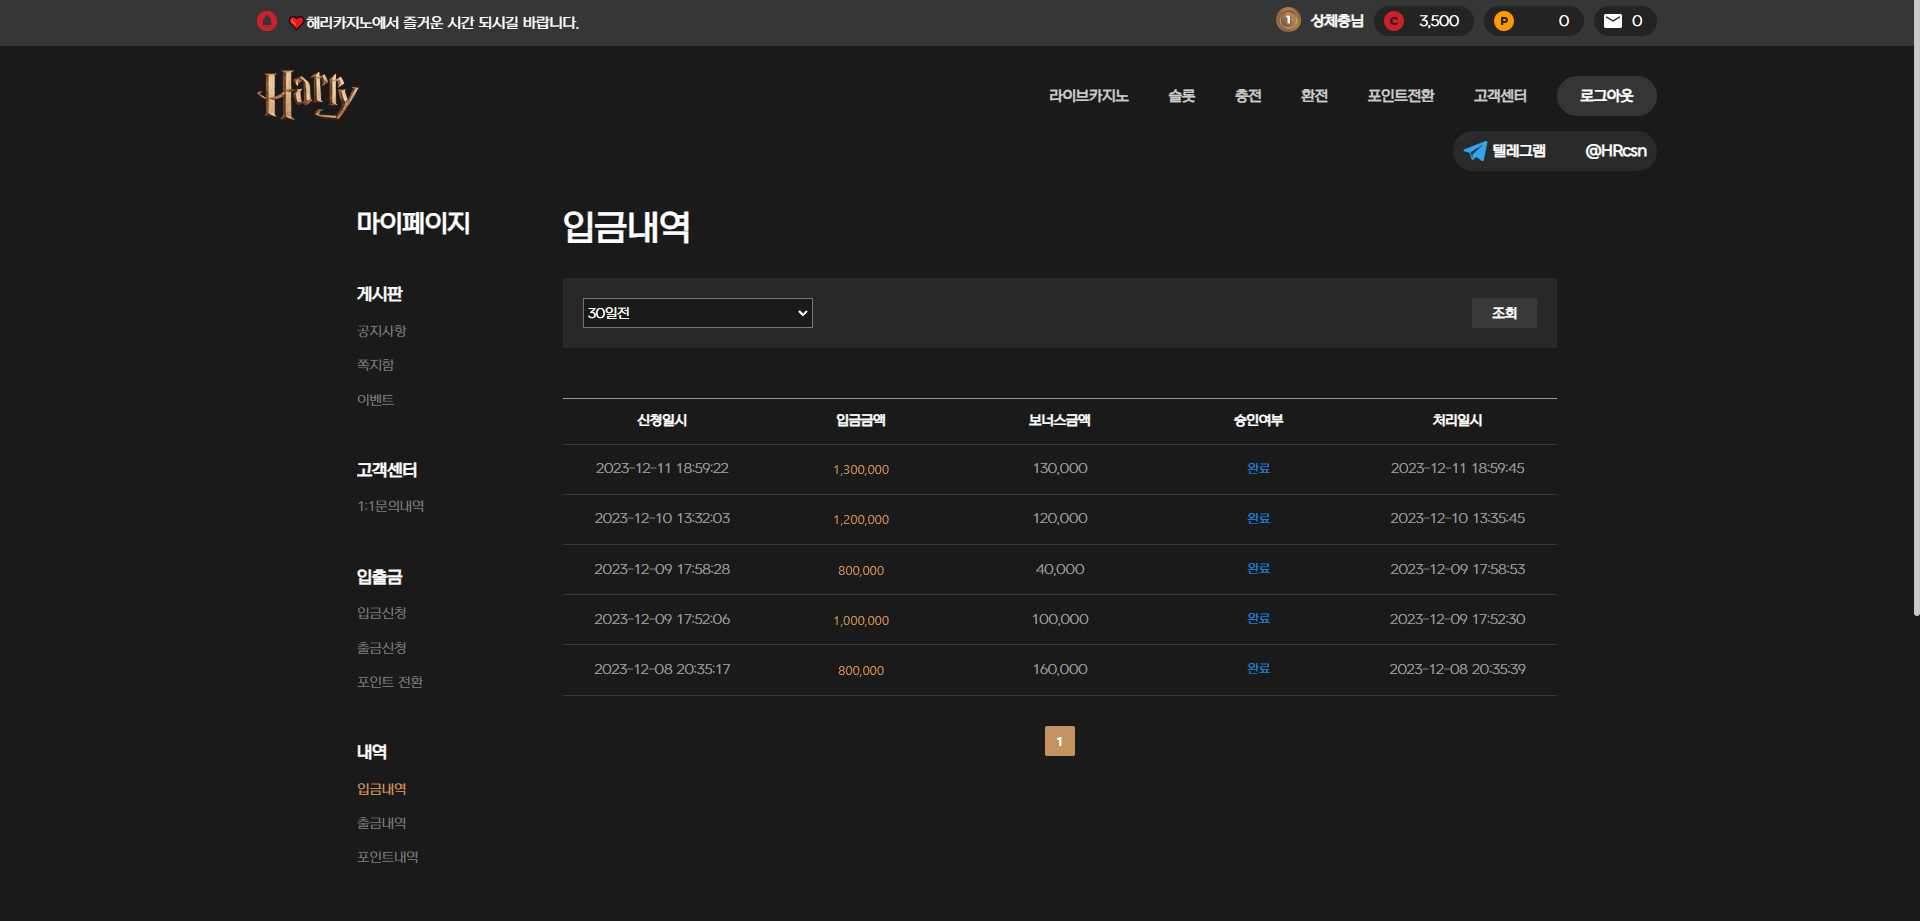Click the @HRcsn Telegram handle
Viewport: 1920px width, 921px height.
[1615, 151]
